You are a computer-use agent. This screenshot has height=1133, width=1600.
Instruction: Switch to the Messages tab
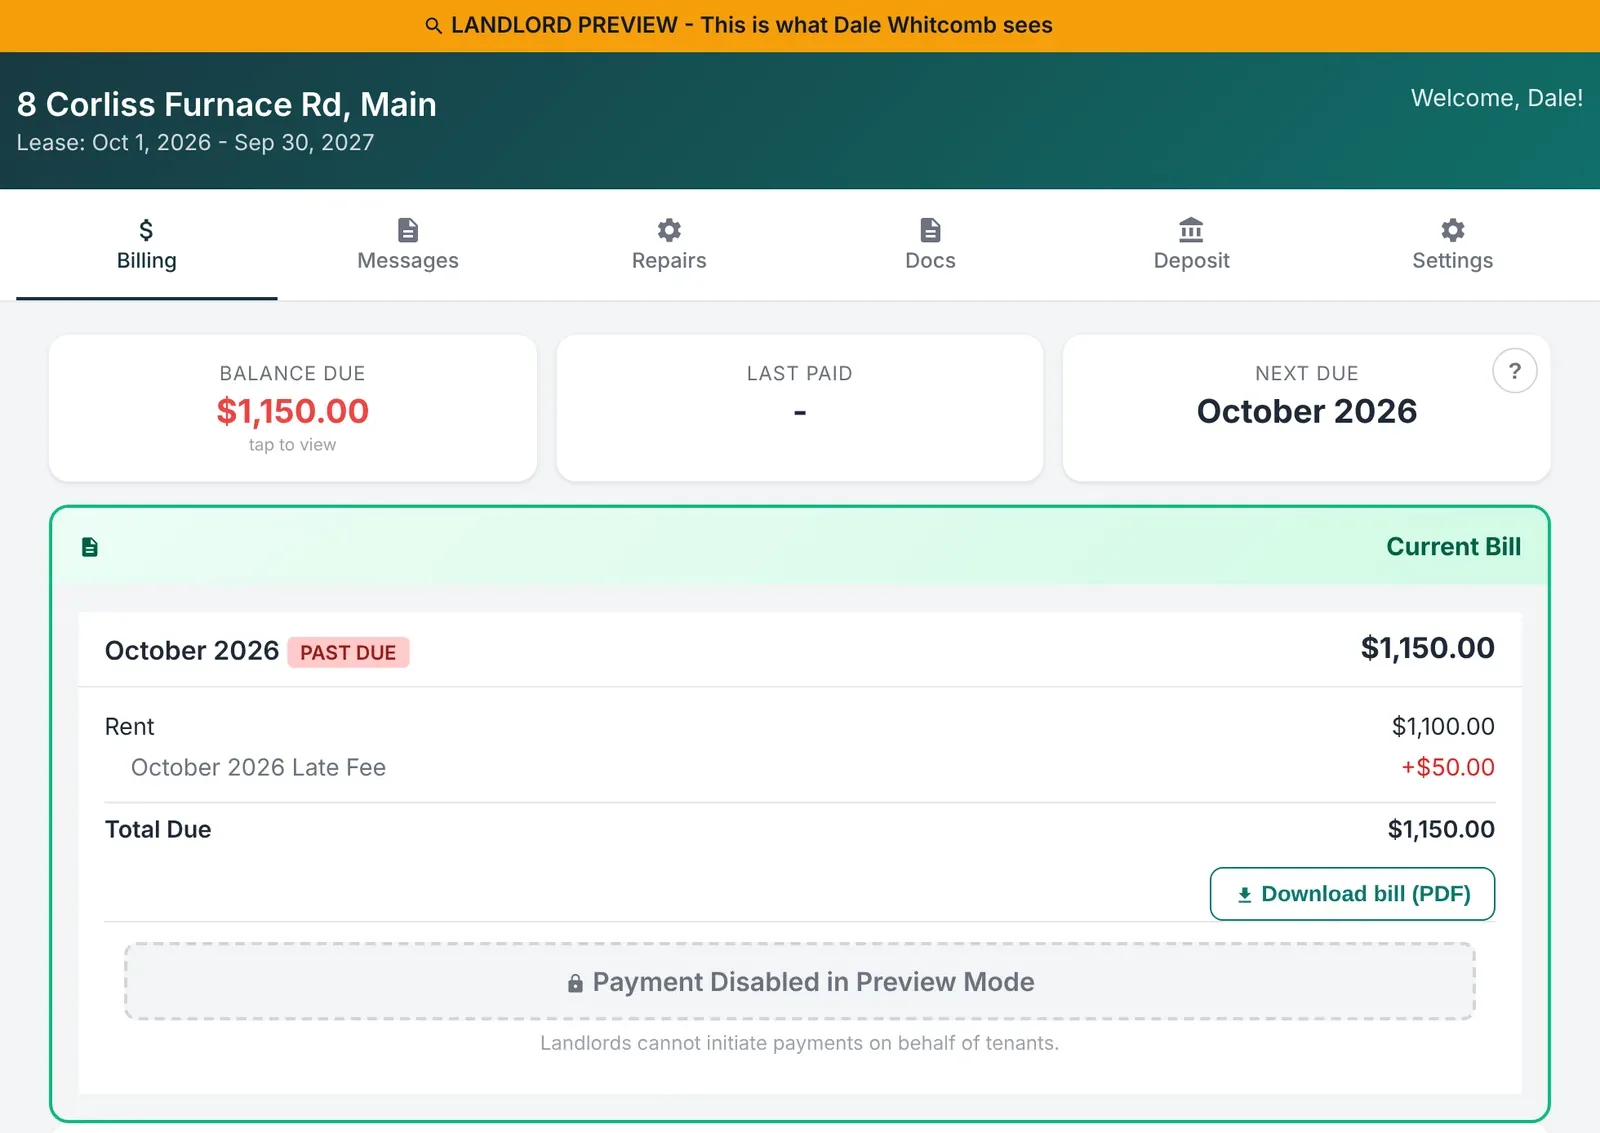pyautogui.click(x=408, y=245)
